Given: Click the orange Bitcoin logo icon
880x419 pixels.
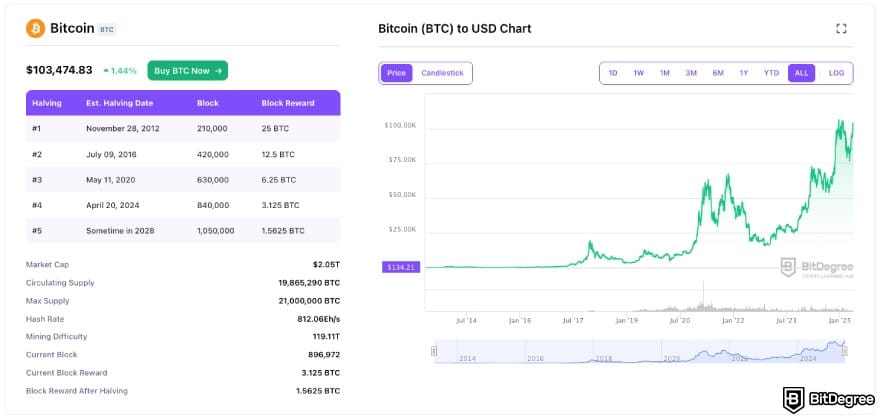Looking at the screenshot, I should tap(35, 29).
